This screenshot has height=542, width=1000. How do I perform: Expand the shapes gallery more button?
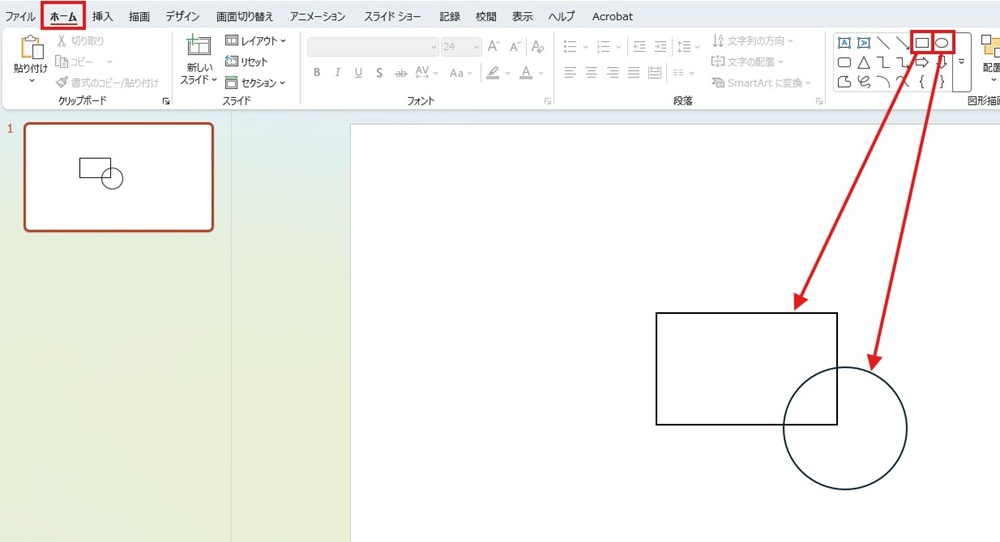pyautogui.click(x=962, y=62)
